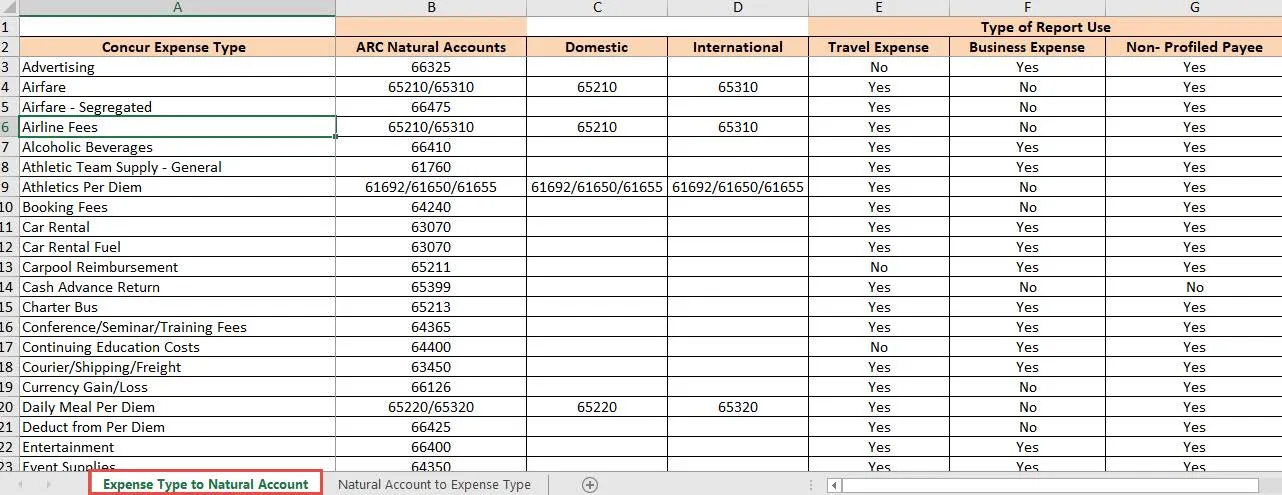The width and height of the screenshot is (1282, 495).
Task: Click the 'Entertainment' cell
Action: 177,447
